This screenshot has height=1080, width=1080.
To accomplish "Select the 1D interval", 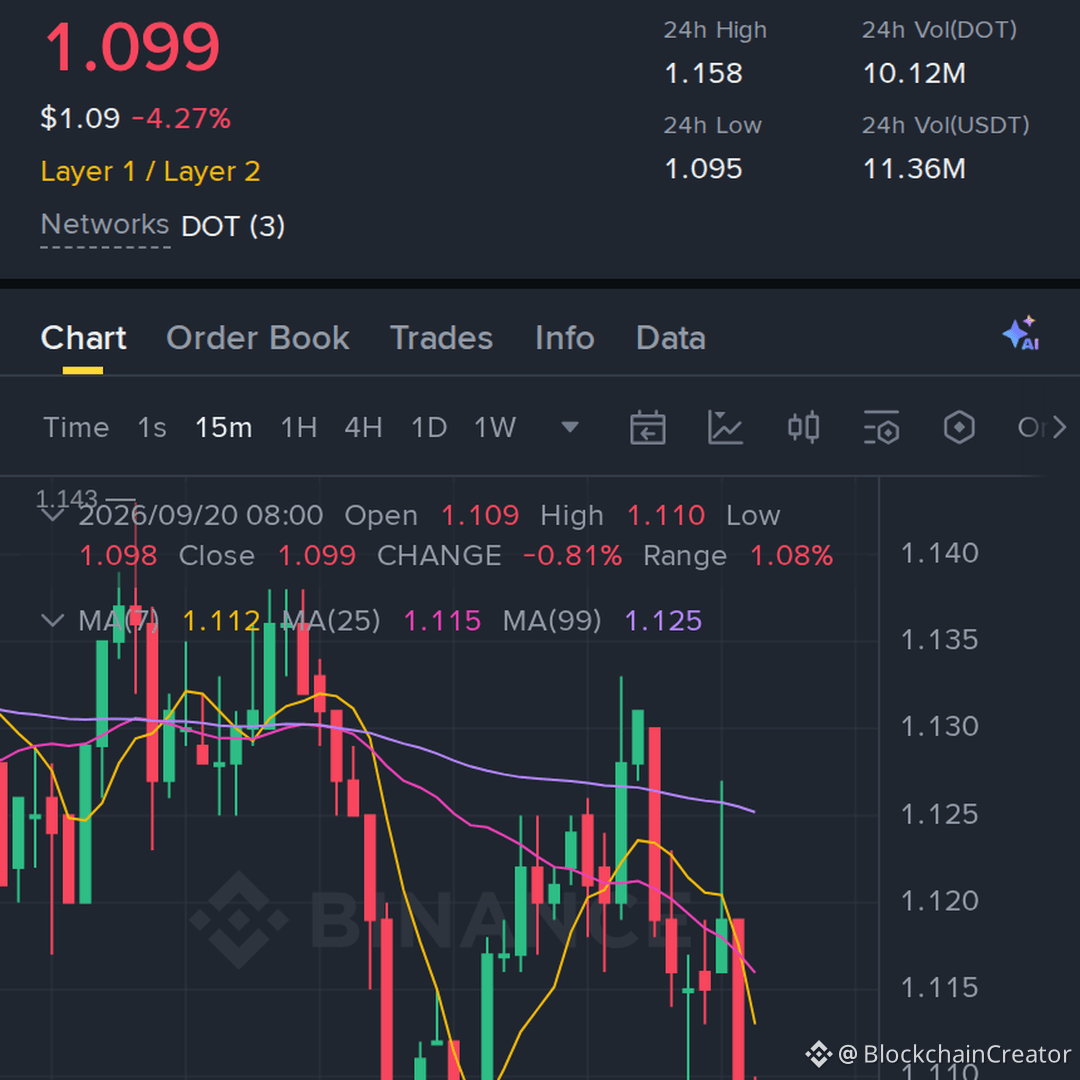I will [429, 428].
